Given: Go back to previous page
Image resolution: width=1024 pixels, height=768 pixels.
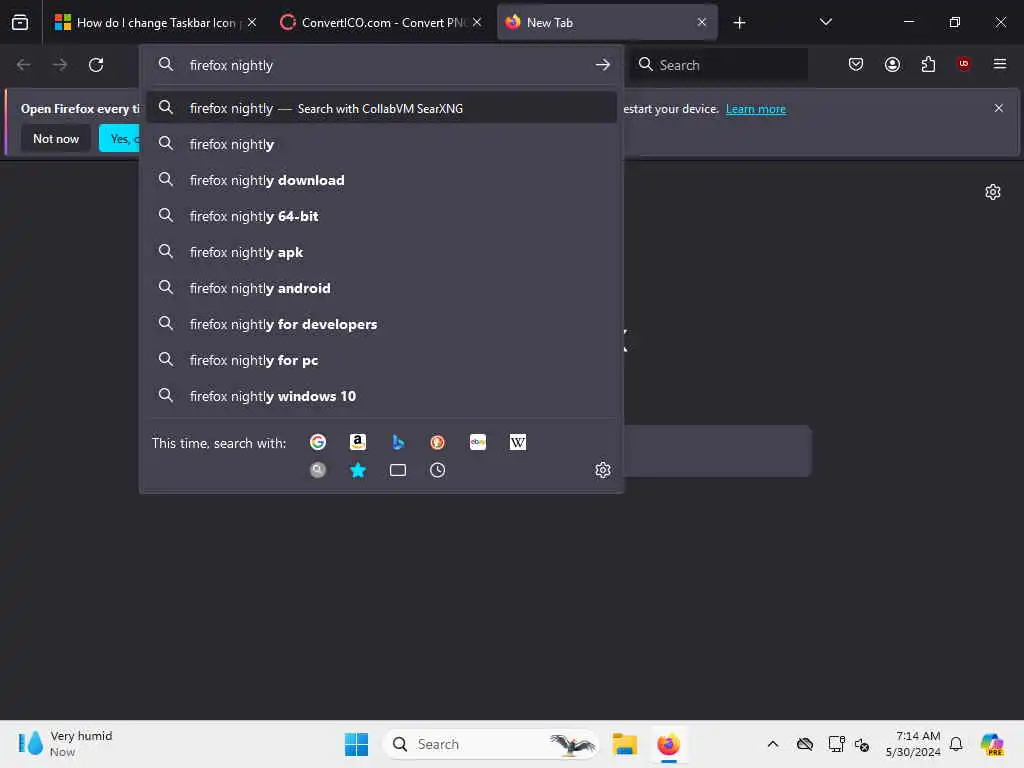Looking at the screenshot, I should coord(24,65).
